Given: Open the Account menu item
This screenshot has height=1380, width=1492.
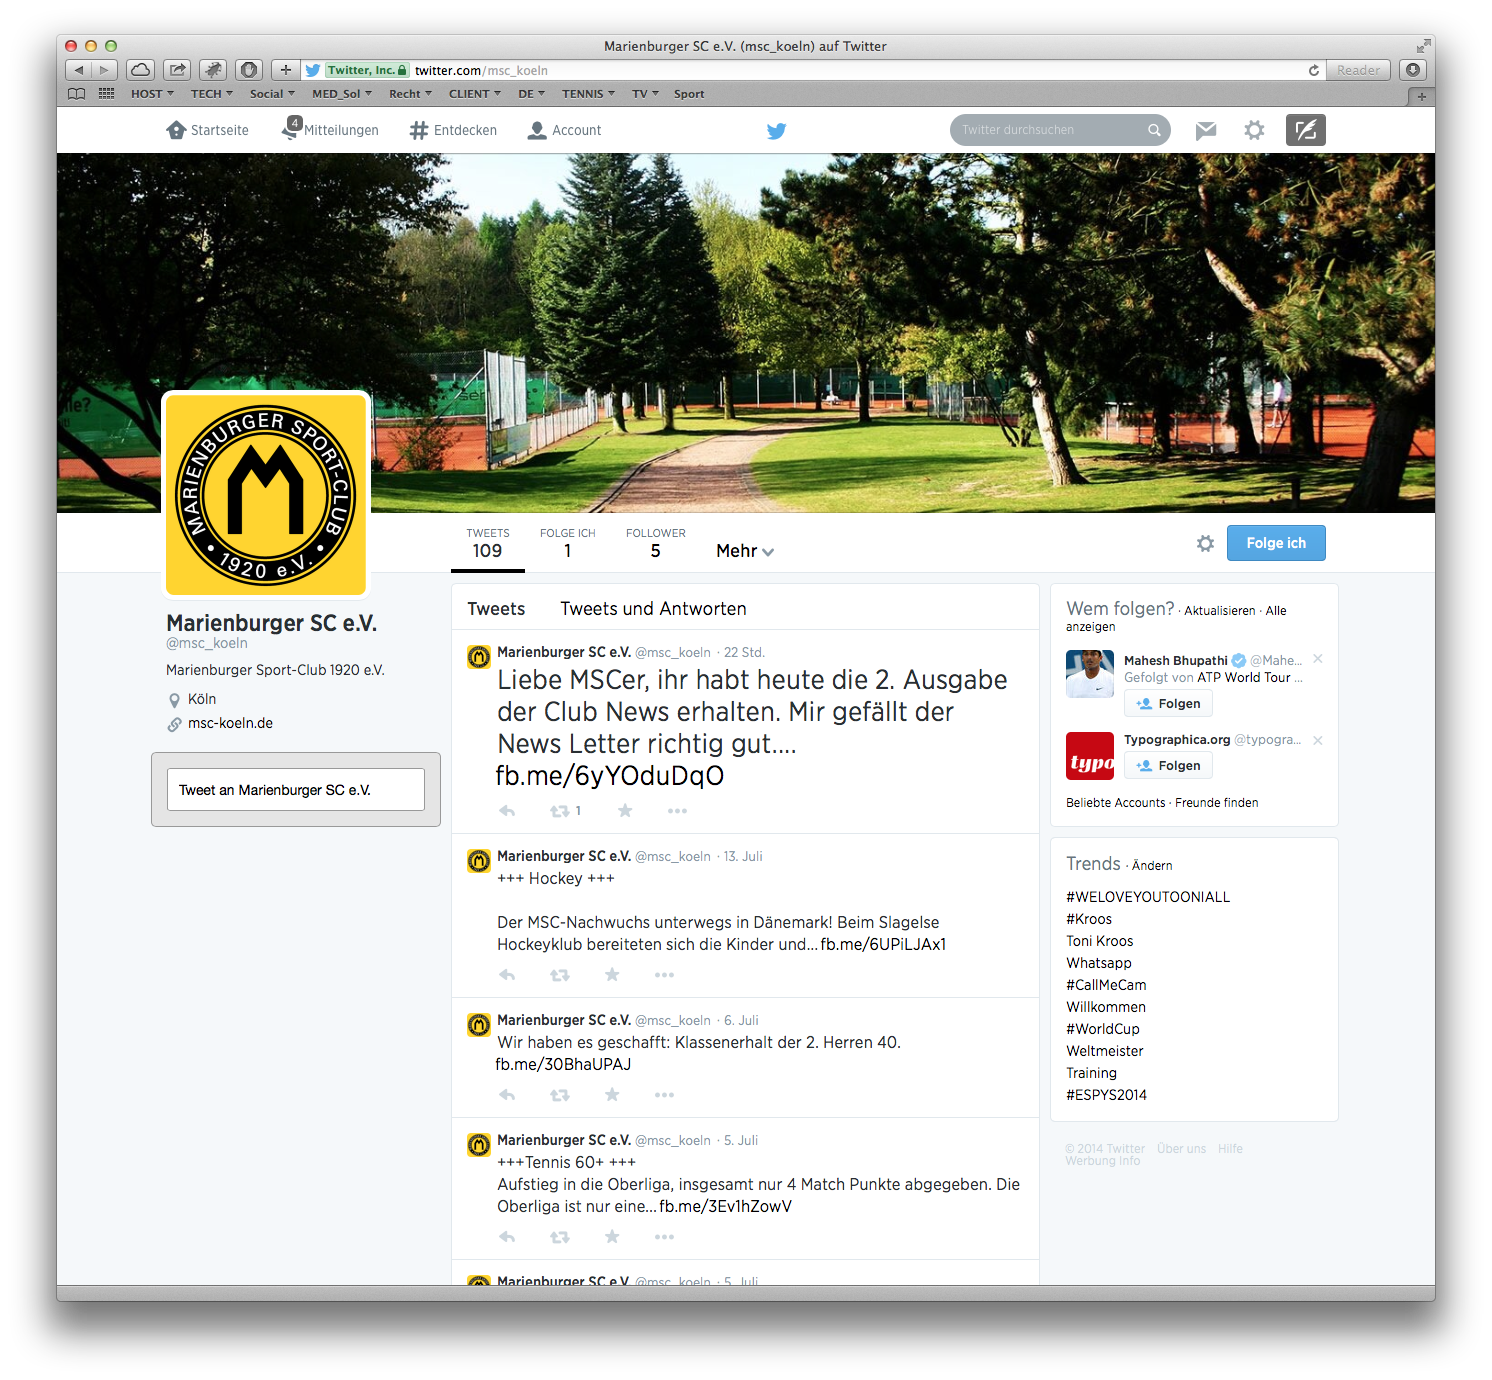Looking at the screenshot, I should (x=565, y=130).
